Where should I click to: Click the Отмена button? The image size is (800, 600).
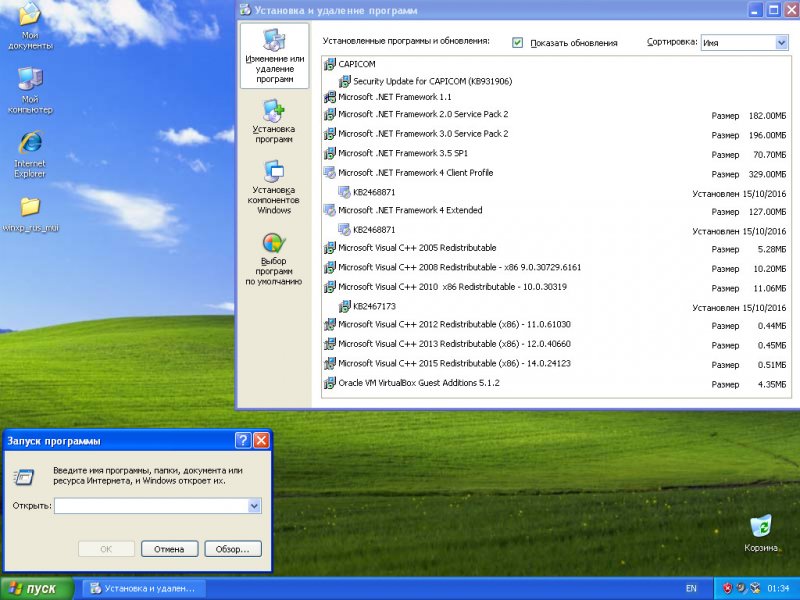169,549
